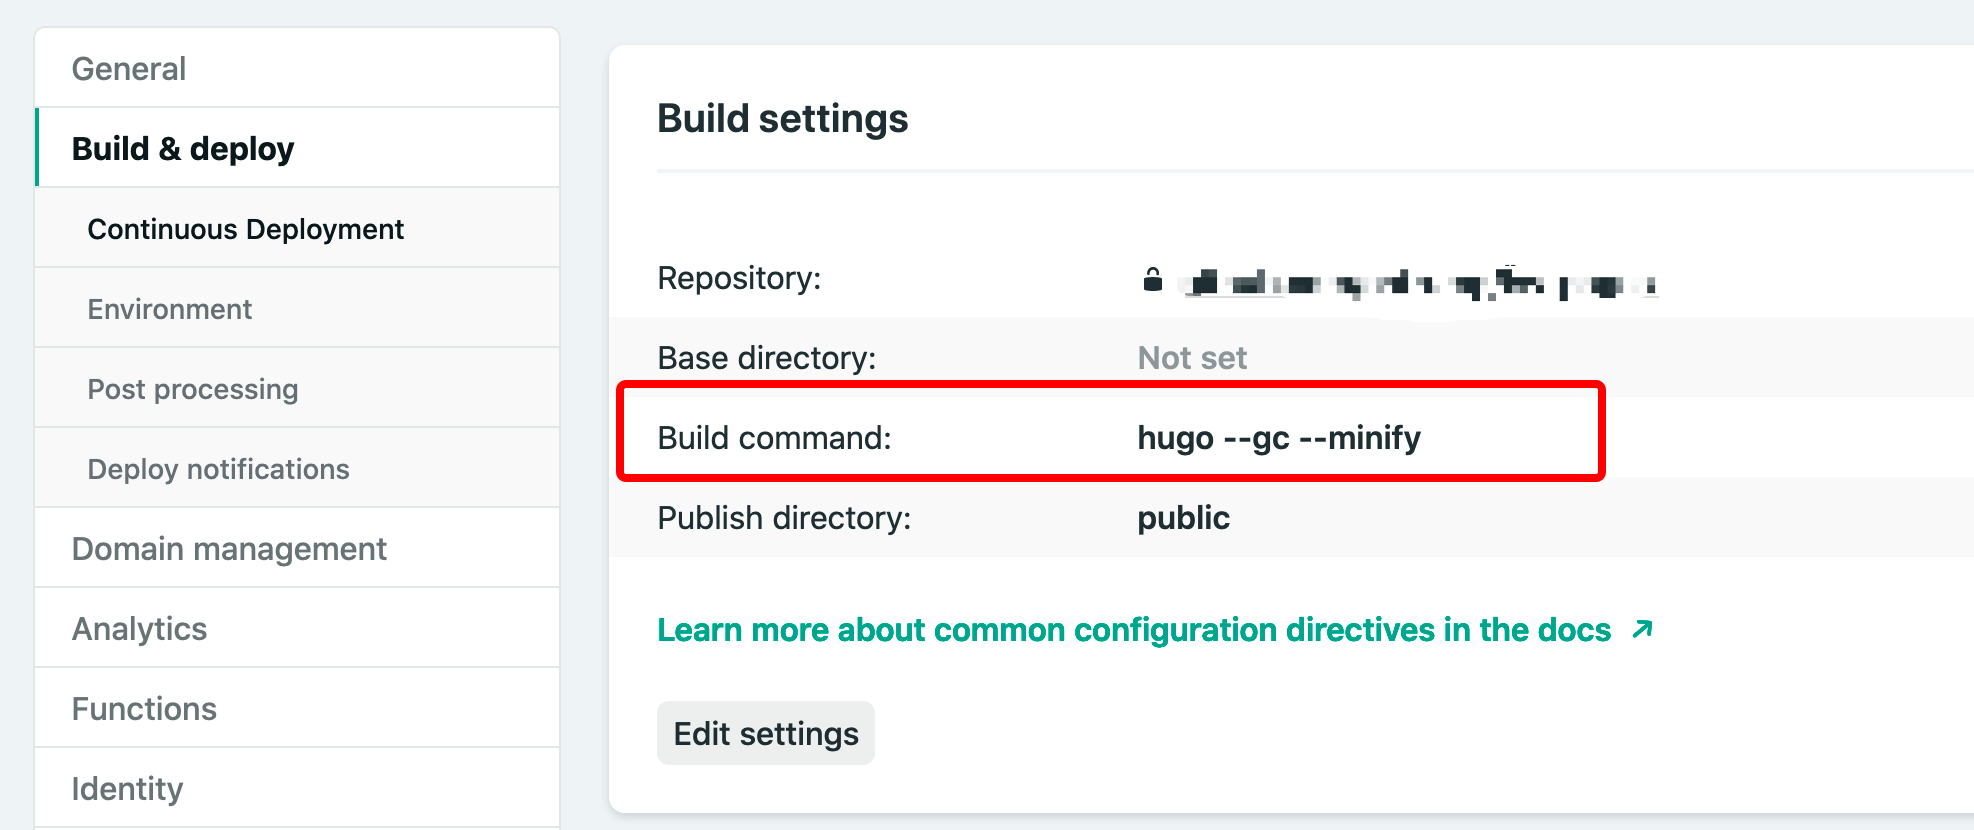Select Build & deploy in sidebar
Viewport: 1974px width, 830px height.
tap(183, 149)
